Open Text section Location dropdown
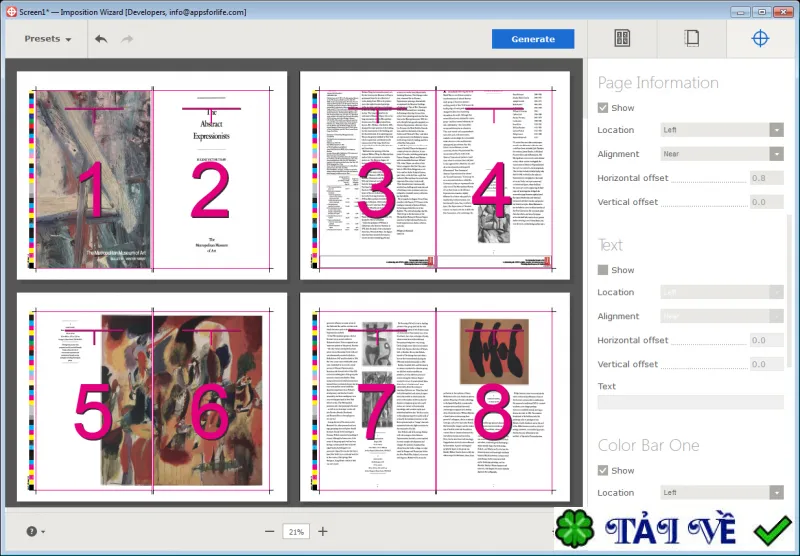800x556 pixels. (721, 292)
